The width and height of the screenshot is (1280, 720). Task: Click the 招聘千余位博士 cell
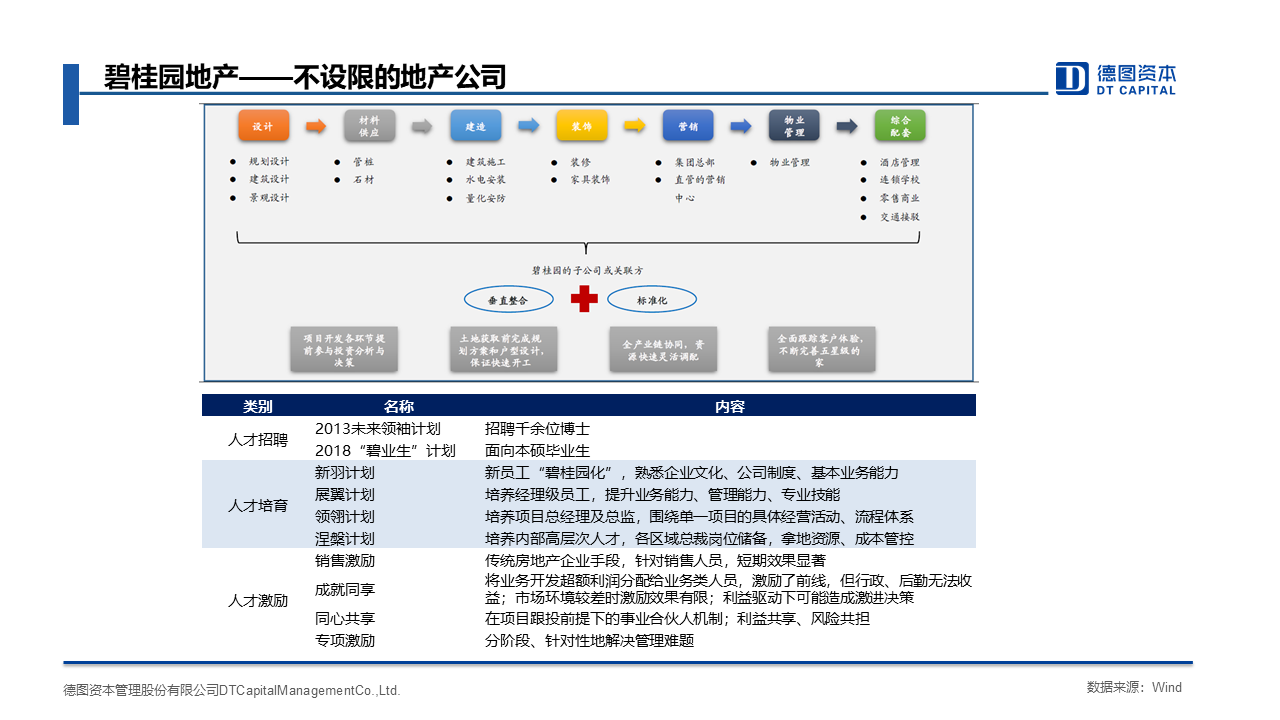[x=538, y=428]
